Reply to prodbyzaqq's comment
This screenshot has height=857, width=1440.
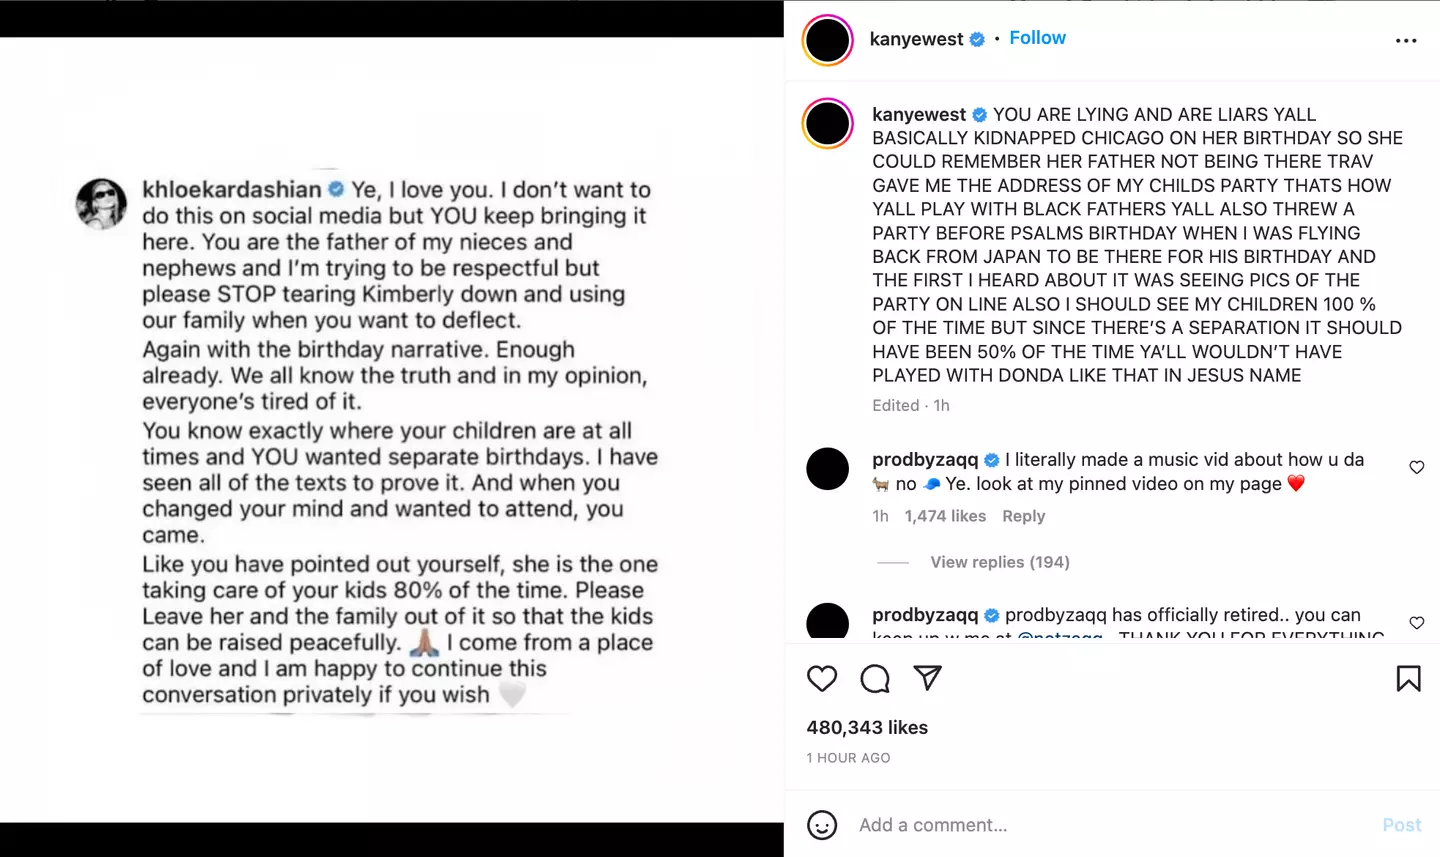coord(1024,516)
